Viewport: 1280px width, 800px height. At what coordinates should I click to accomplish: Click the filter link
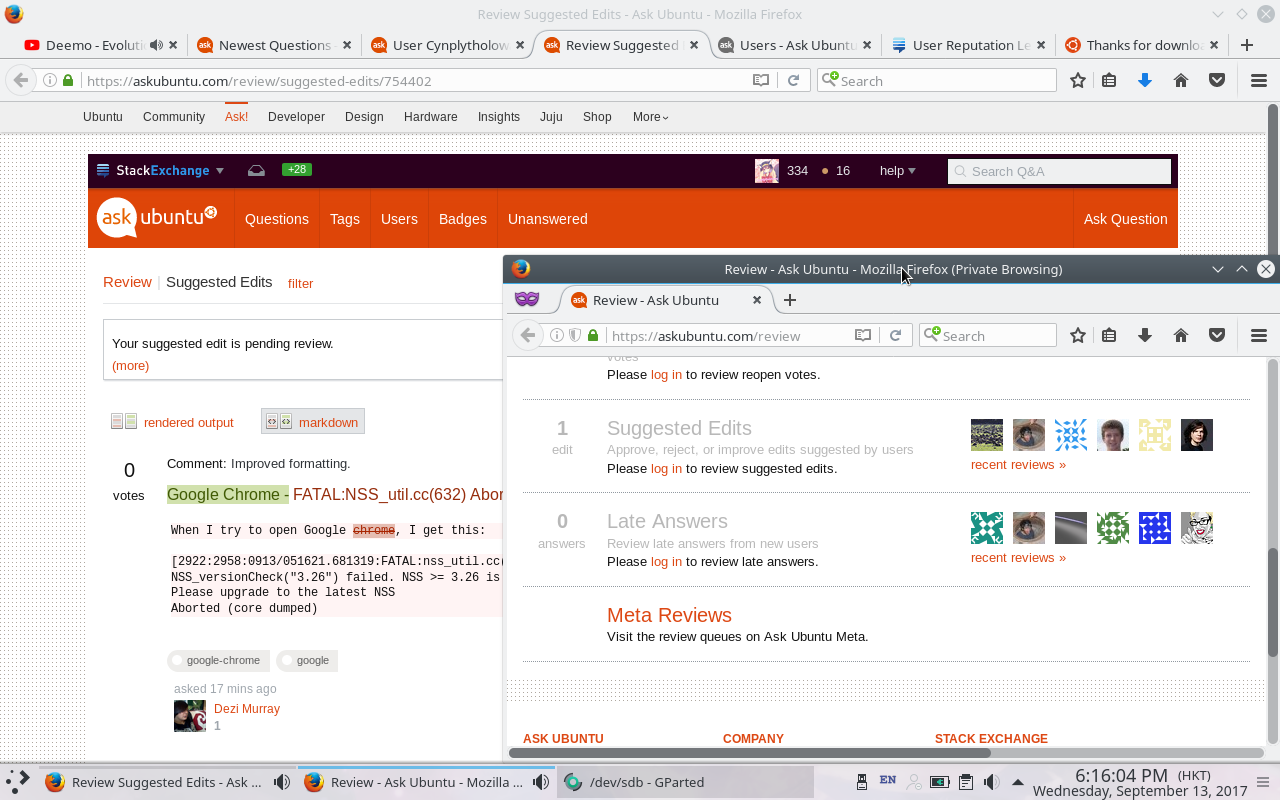(300, 283)
